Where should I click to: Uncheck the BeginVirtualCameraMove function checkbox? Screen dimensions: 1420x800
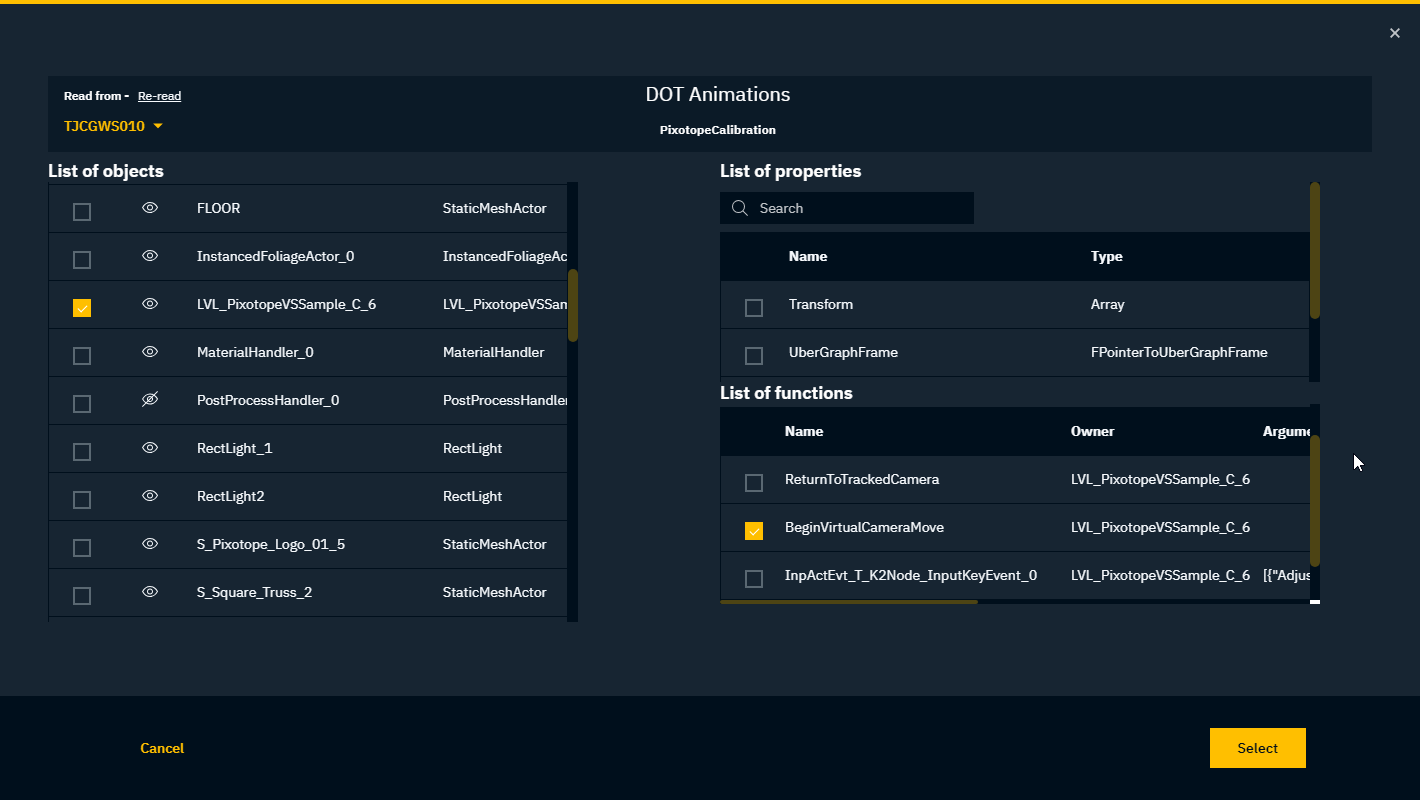click(x=754, y=531)
